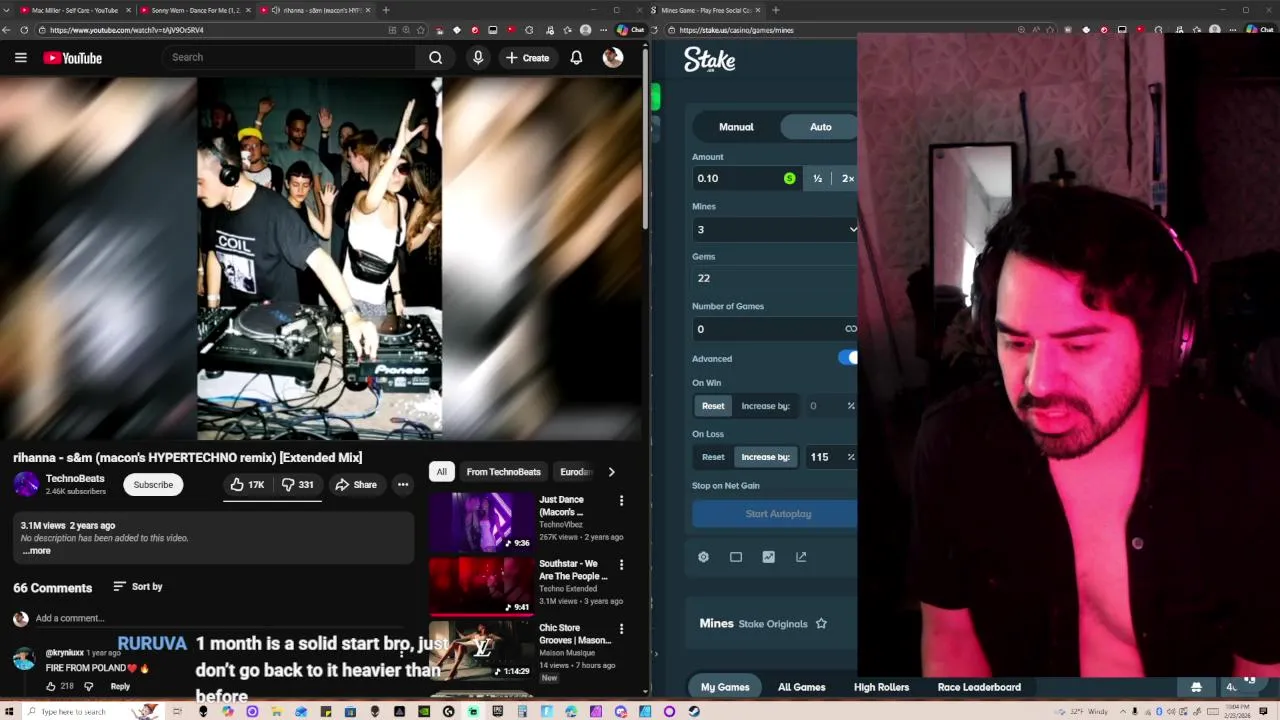The height and width of the screenshot is (720, 1280).
Task: Dislike the video showing 331
Action: tap(298, 485)
